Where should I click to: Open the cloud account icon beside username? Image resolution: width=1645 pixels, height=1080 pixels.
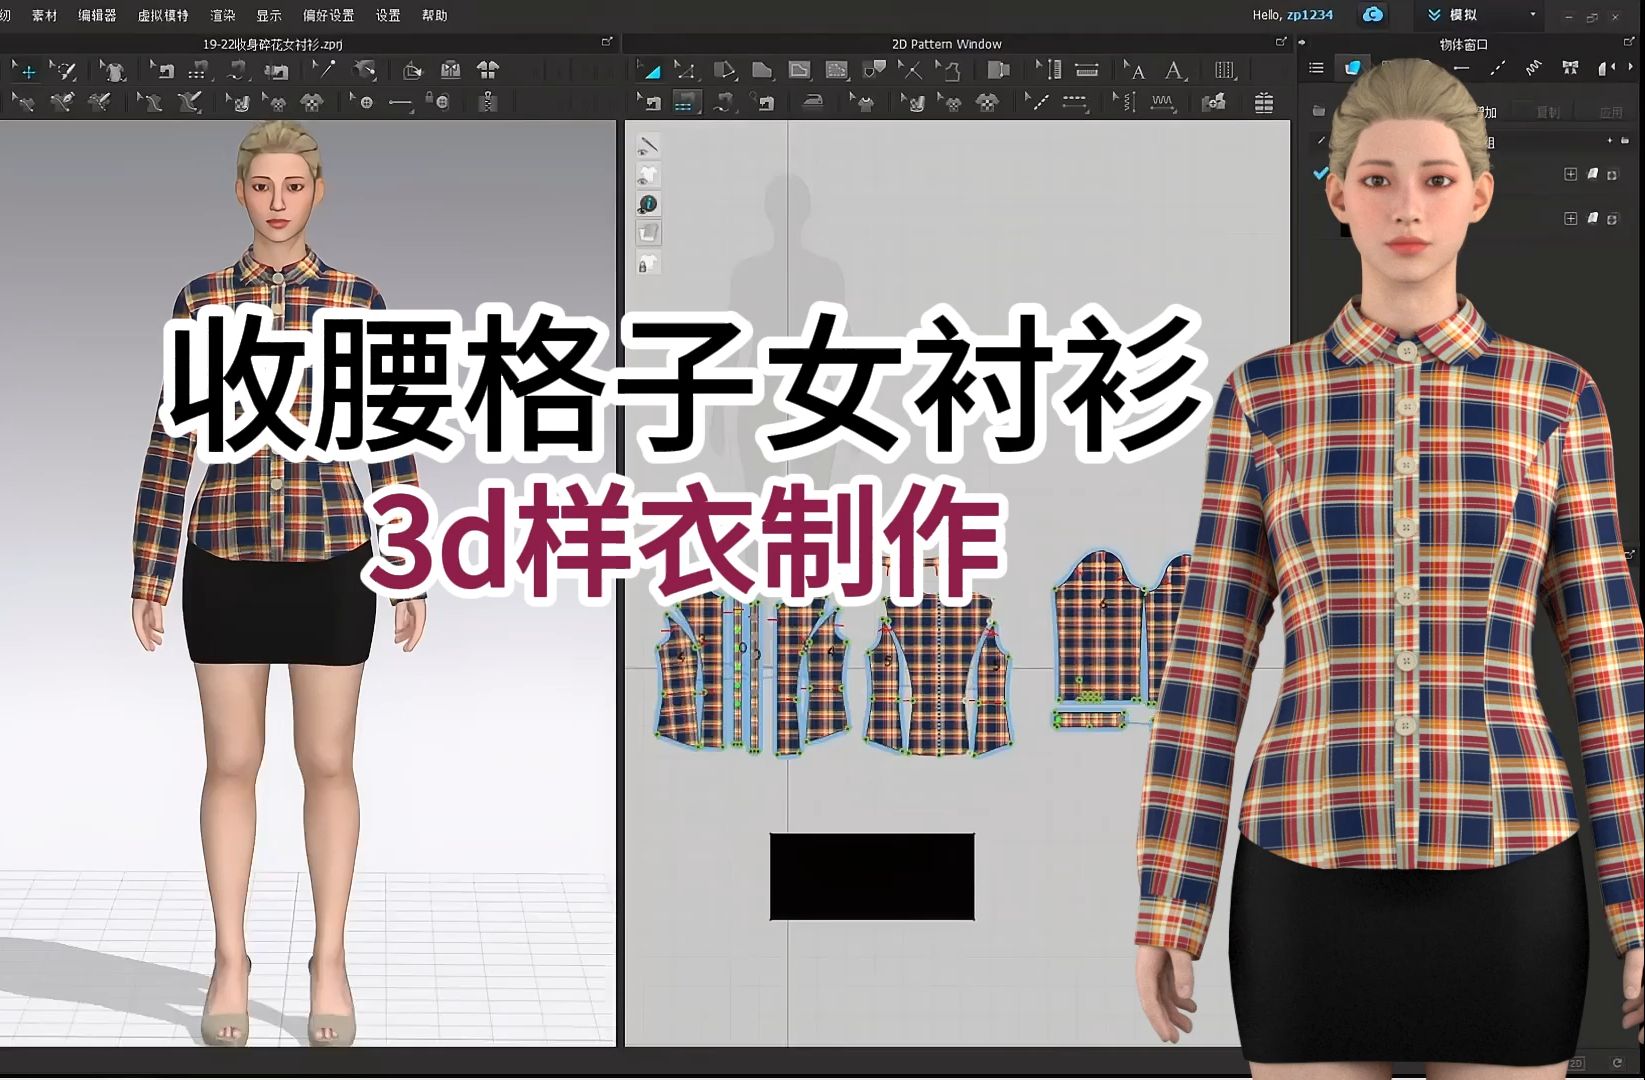(1374, 15)
